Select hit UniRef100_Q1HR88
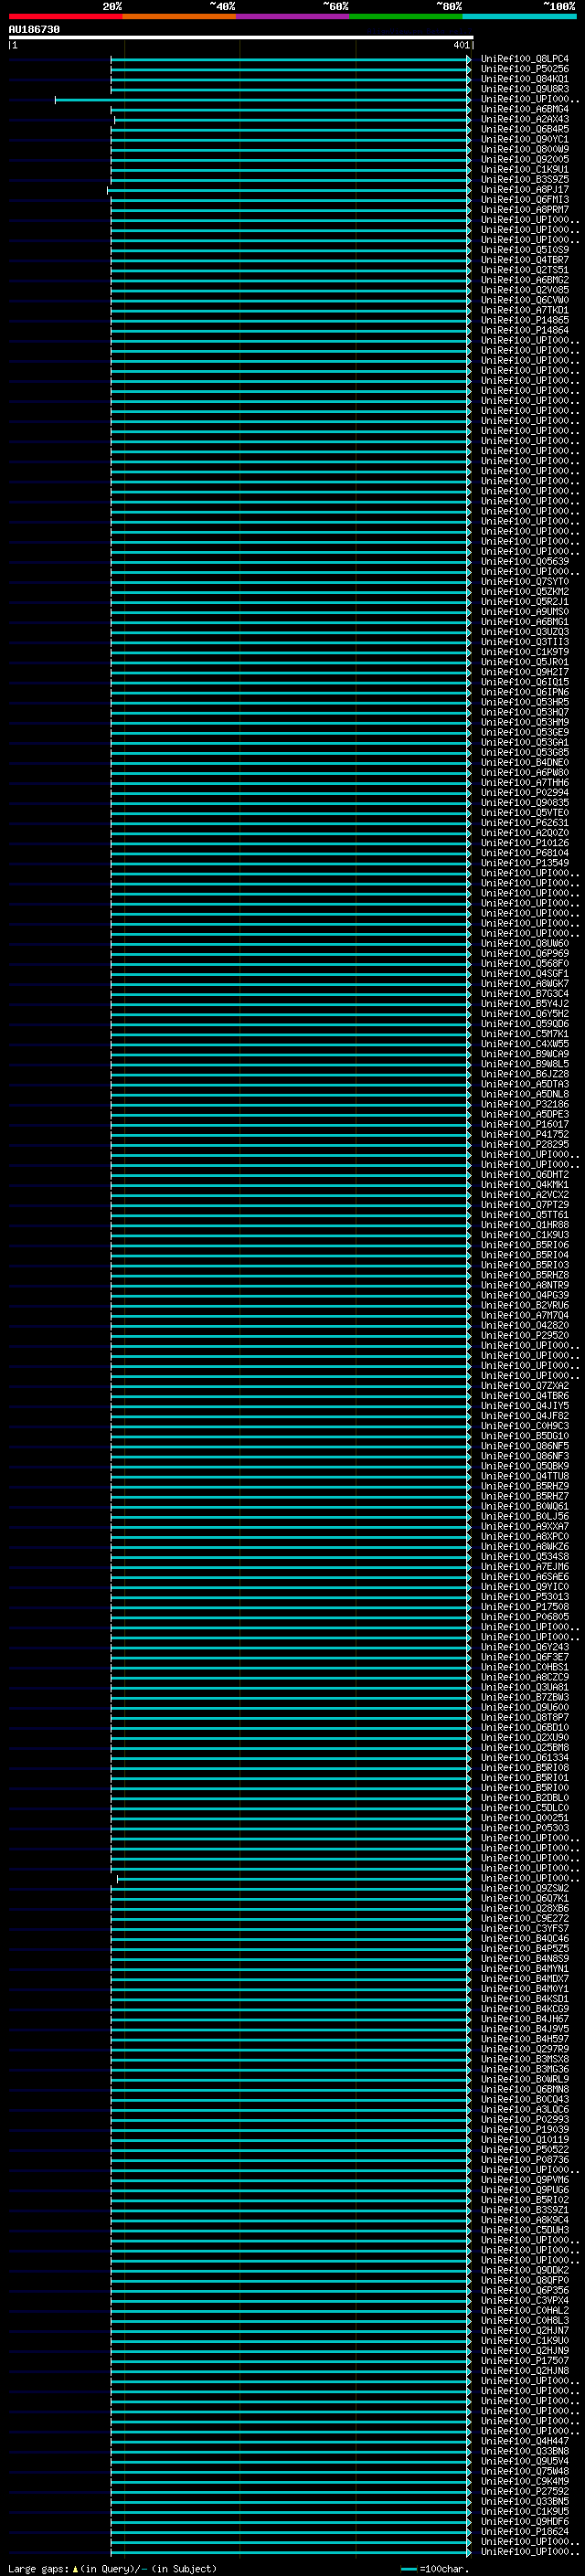Image resolution: width=585 pixels, height=2576 pixels. [x=525, y=1225]
